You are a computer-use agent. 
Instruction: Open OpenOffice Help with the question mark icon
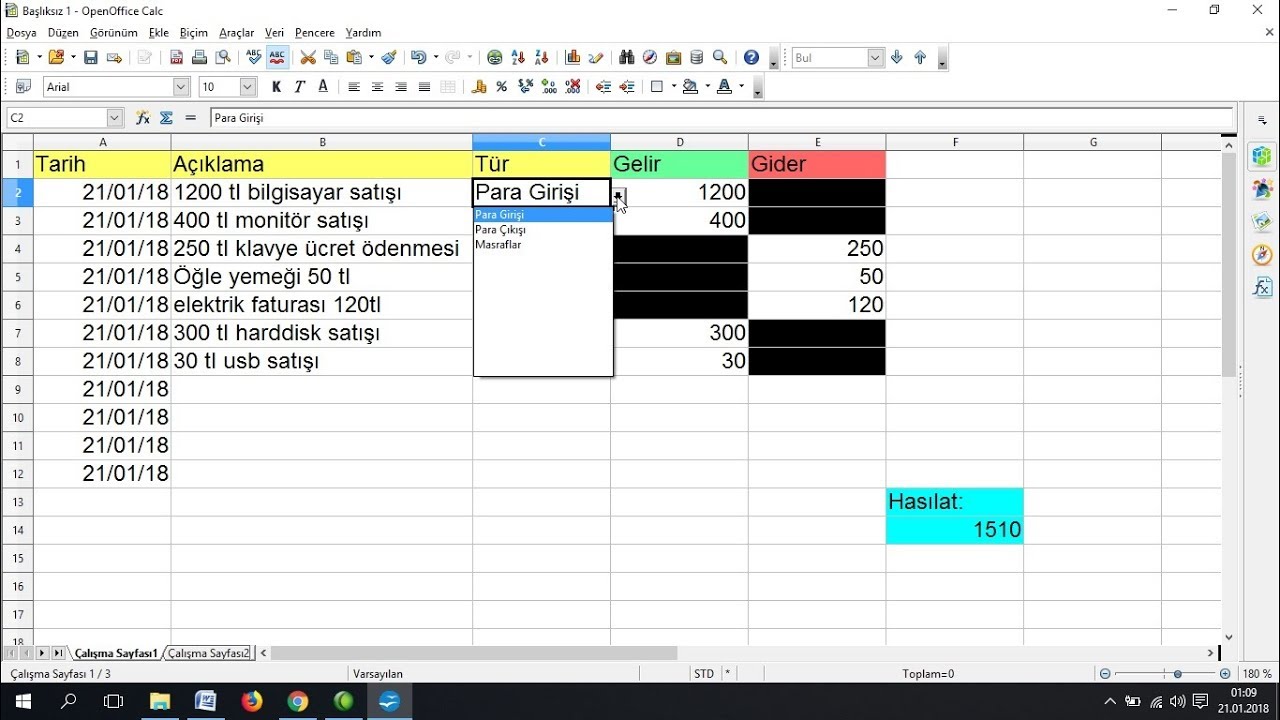pyautogui.click(x=751, y=58)
